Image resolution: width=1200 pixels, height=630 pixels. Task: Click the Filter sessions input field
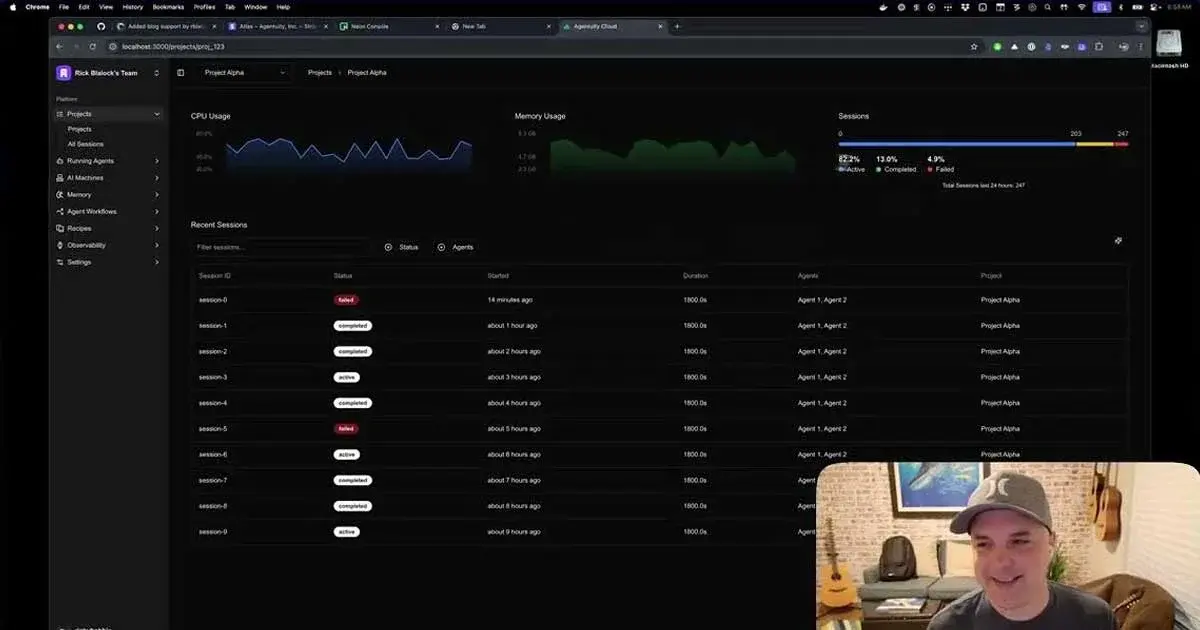click(280, 247)
